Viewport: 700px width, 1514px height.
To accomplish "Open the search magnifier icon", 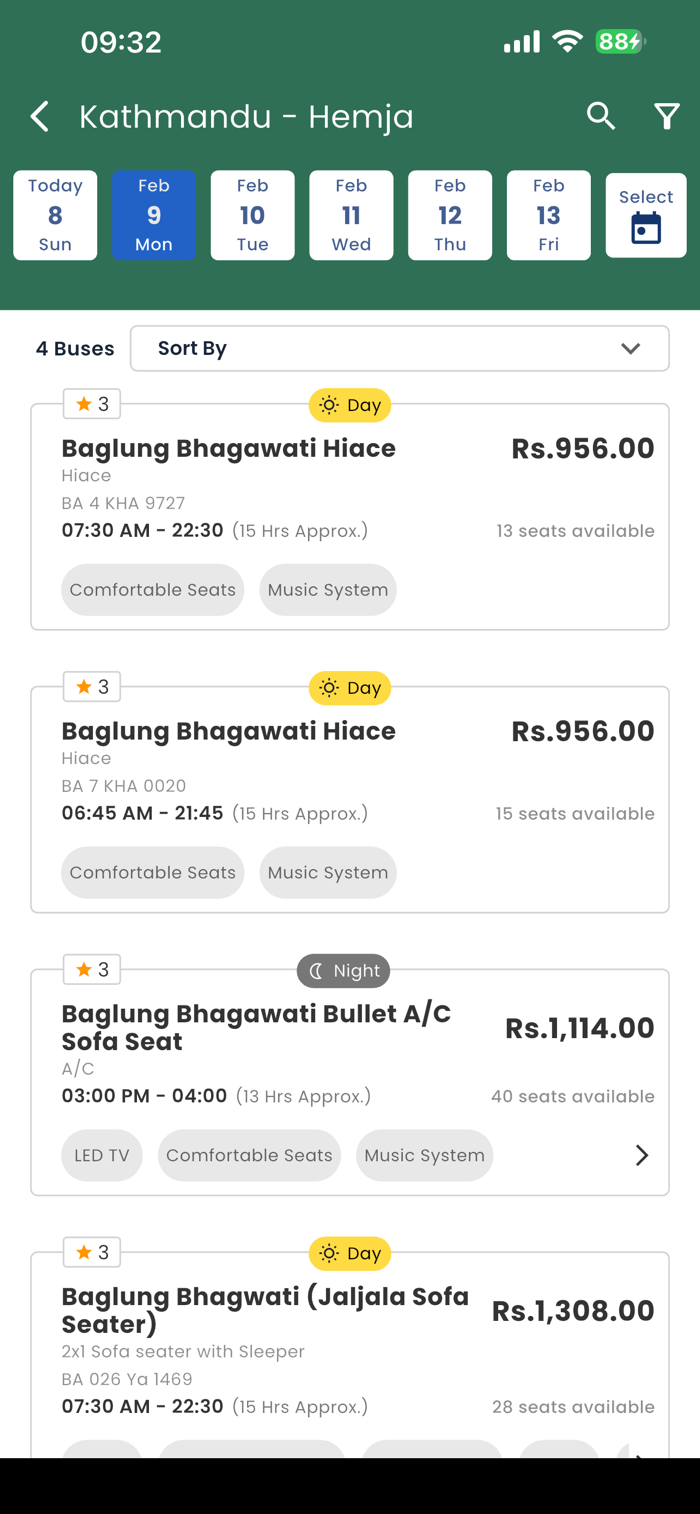I will tap(600, 116).
